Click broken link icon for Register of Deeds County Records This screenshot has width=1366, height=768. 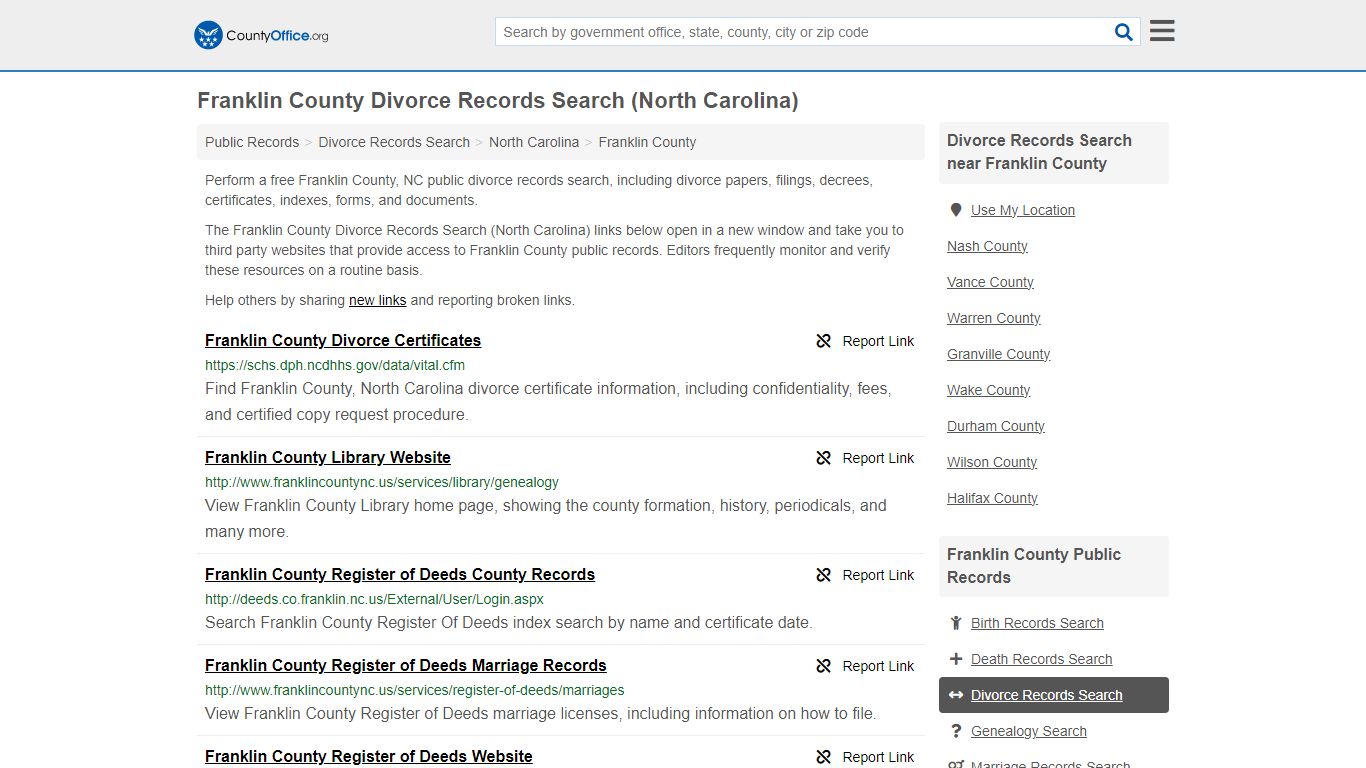click(824, 575)
